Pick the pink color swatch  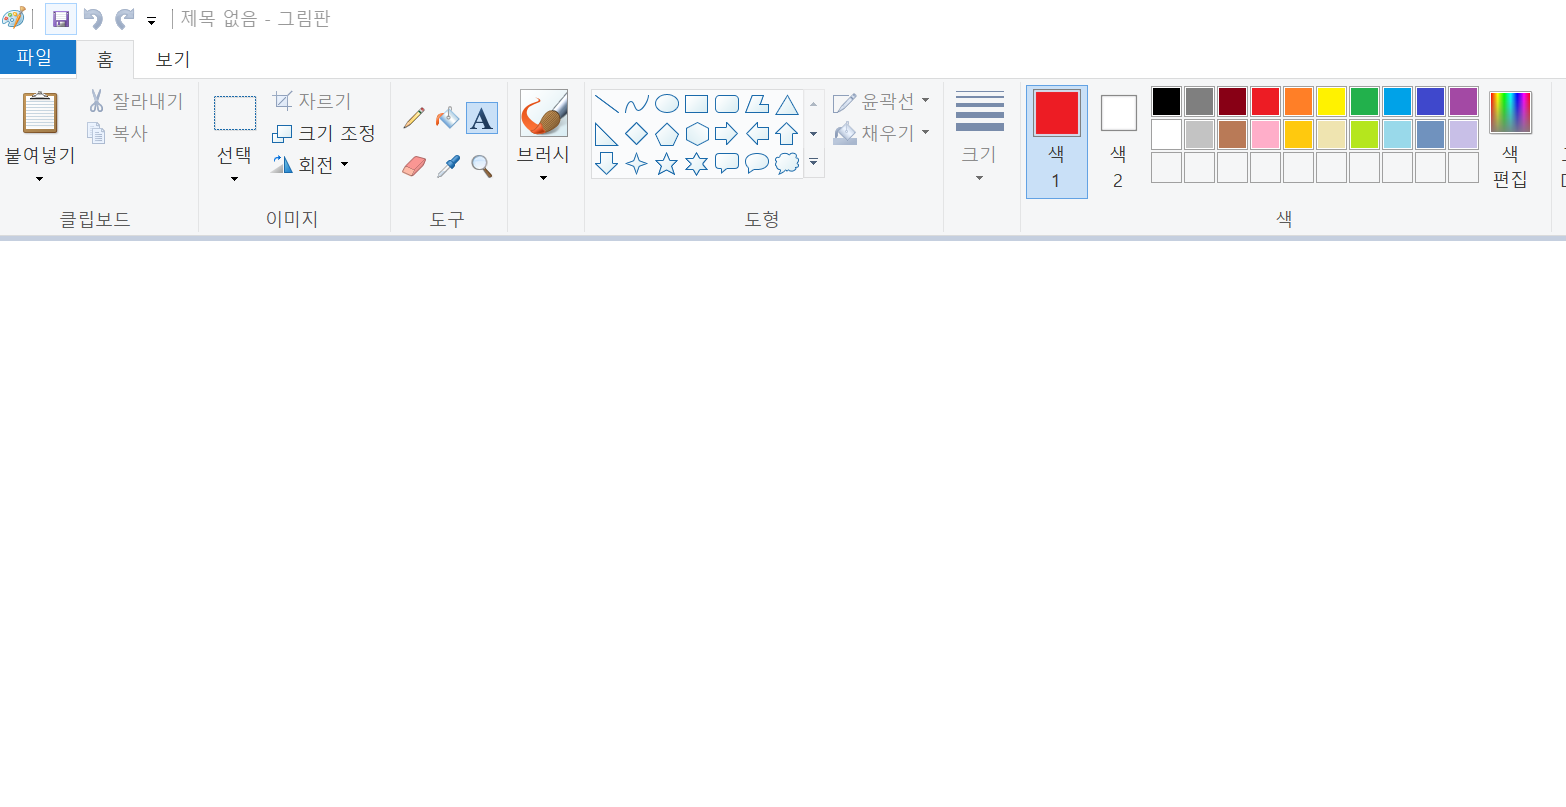pyautogui.click(x=1265, y=134)
